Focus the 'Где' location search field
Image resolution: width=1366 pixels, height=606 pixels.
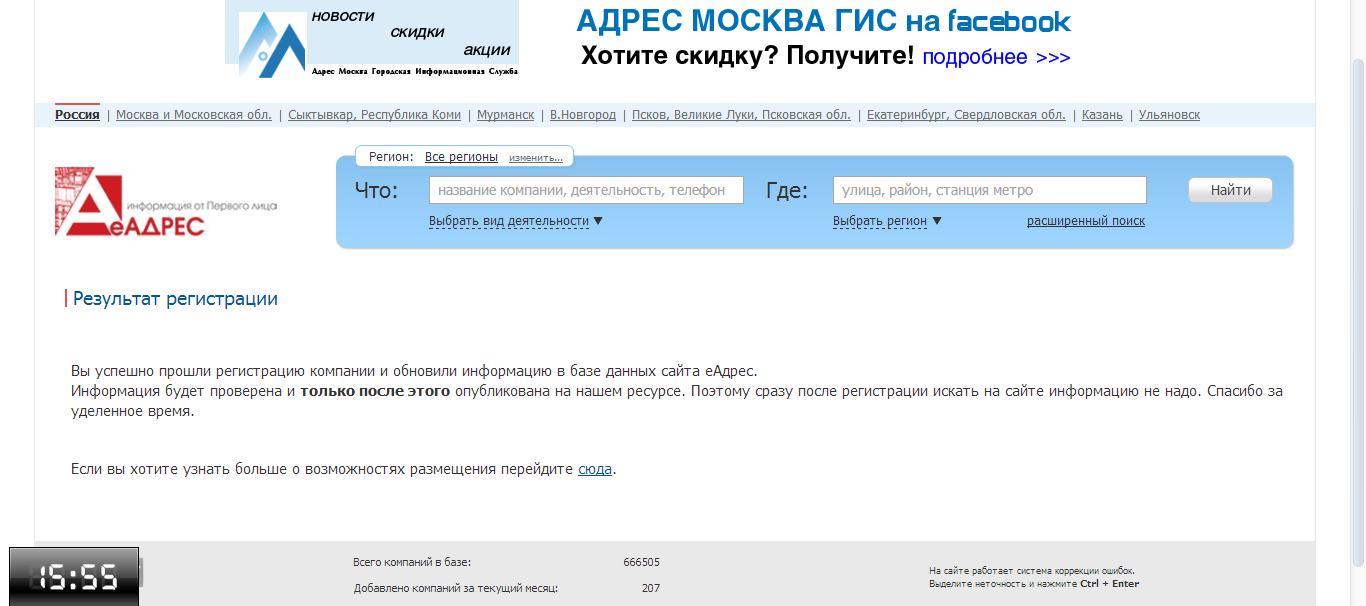click(990, 190)
